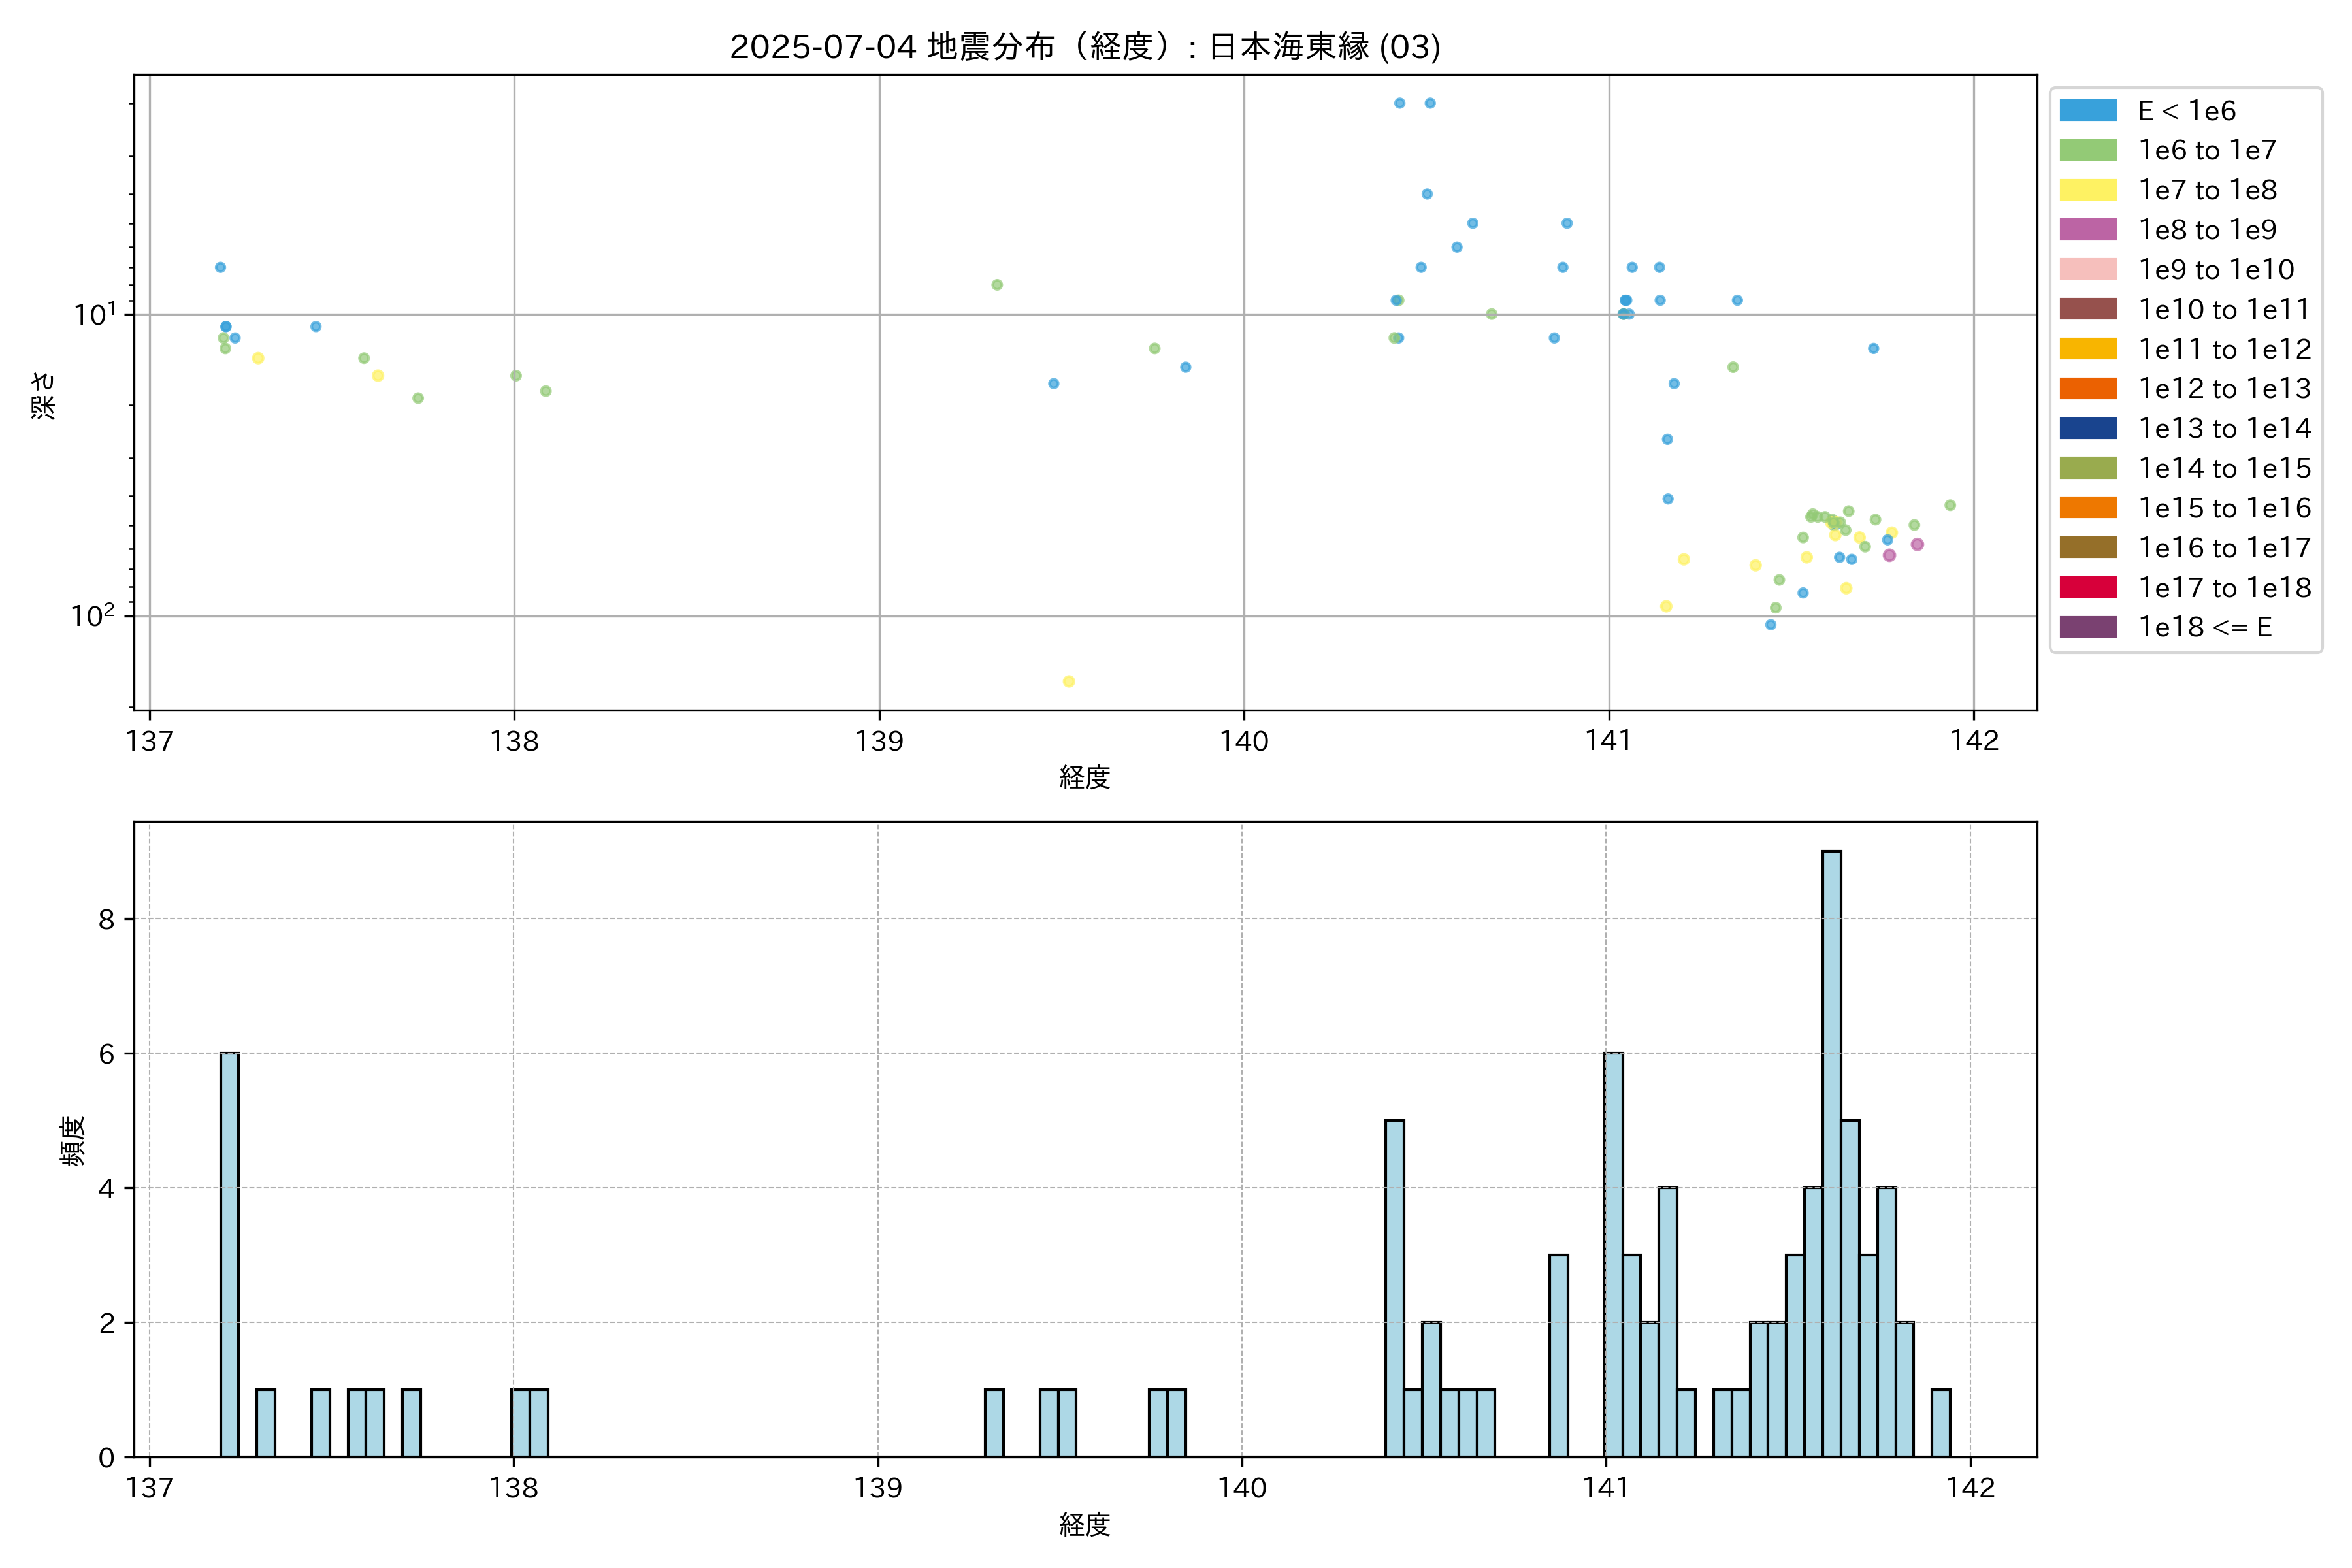
Task: Click the yellow scatter point below depth 100
Action: coord(1068,682)
